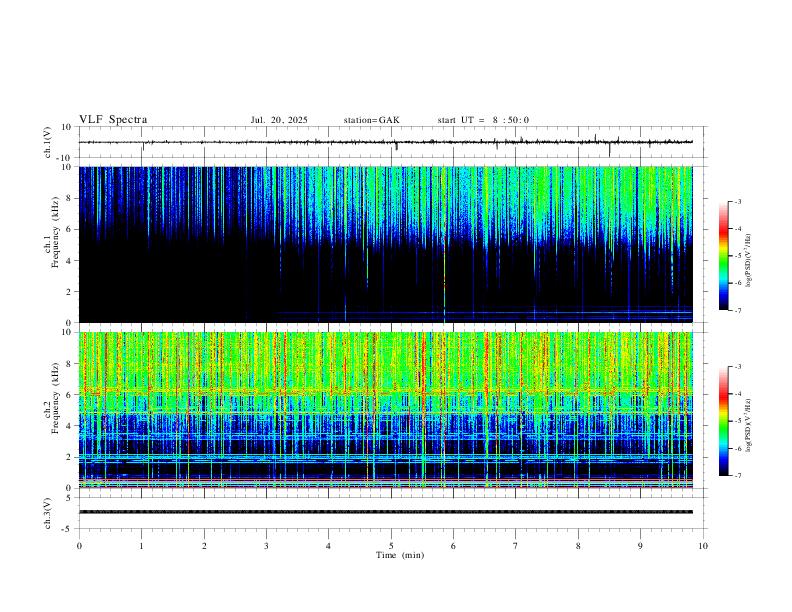Click the "10" label on the time axis
The image size is (792, 612).
click(703, 546)
